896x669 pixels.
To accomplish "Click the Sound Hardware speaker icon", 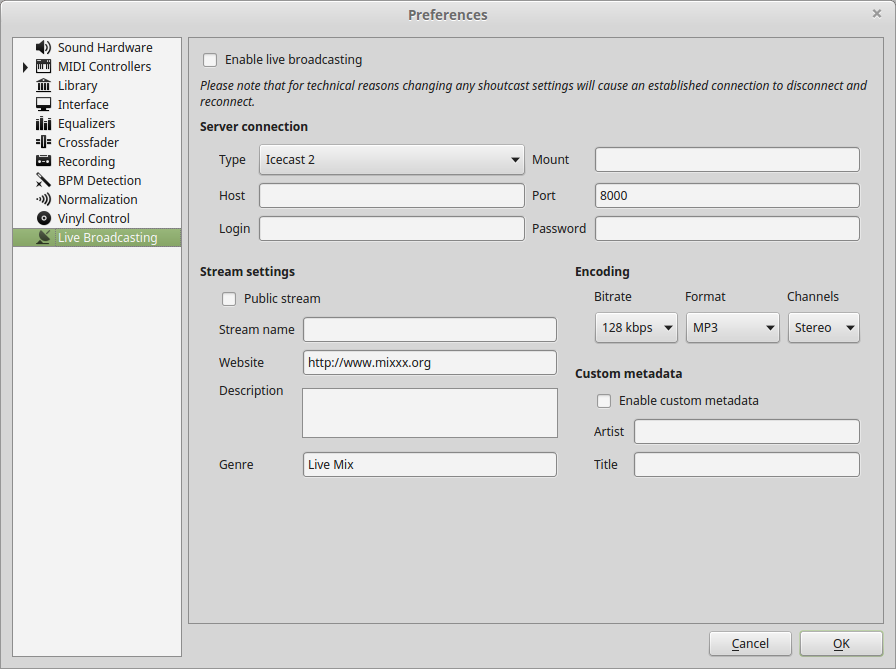I will pyautogui.click(x=43, y=48).
